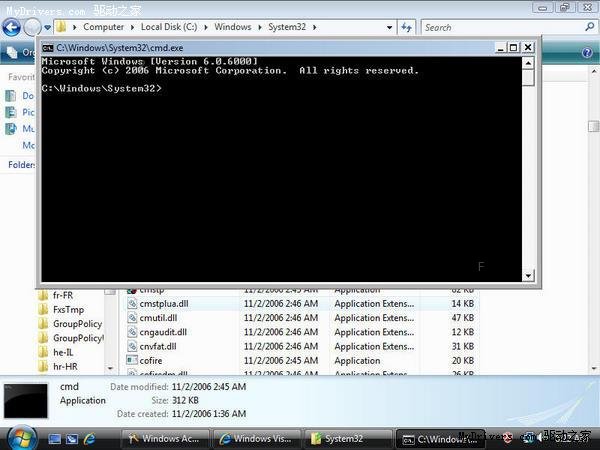Open the recent pages dropdown arrow
The height and width of the screenshot is (450, 600).
click(47, 28)
